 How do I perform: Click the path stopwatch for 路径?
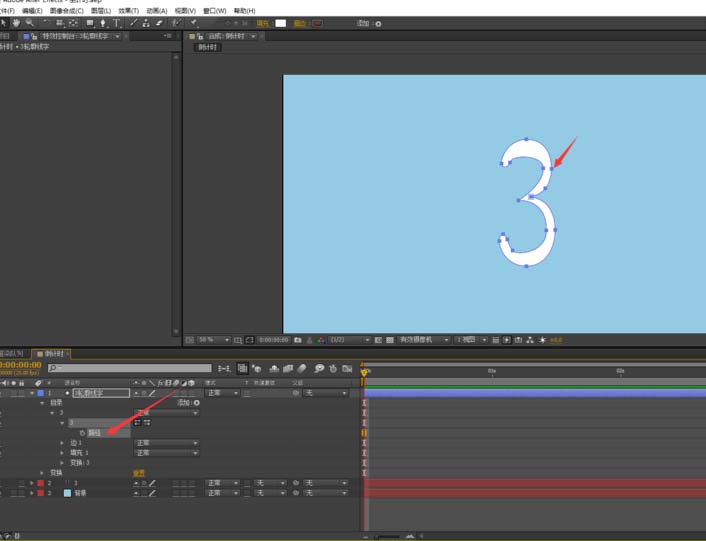(82, 433)
